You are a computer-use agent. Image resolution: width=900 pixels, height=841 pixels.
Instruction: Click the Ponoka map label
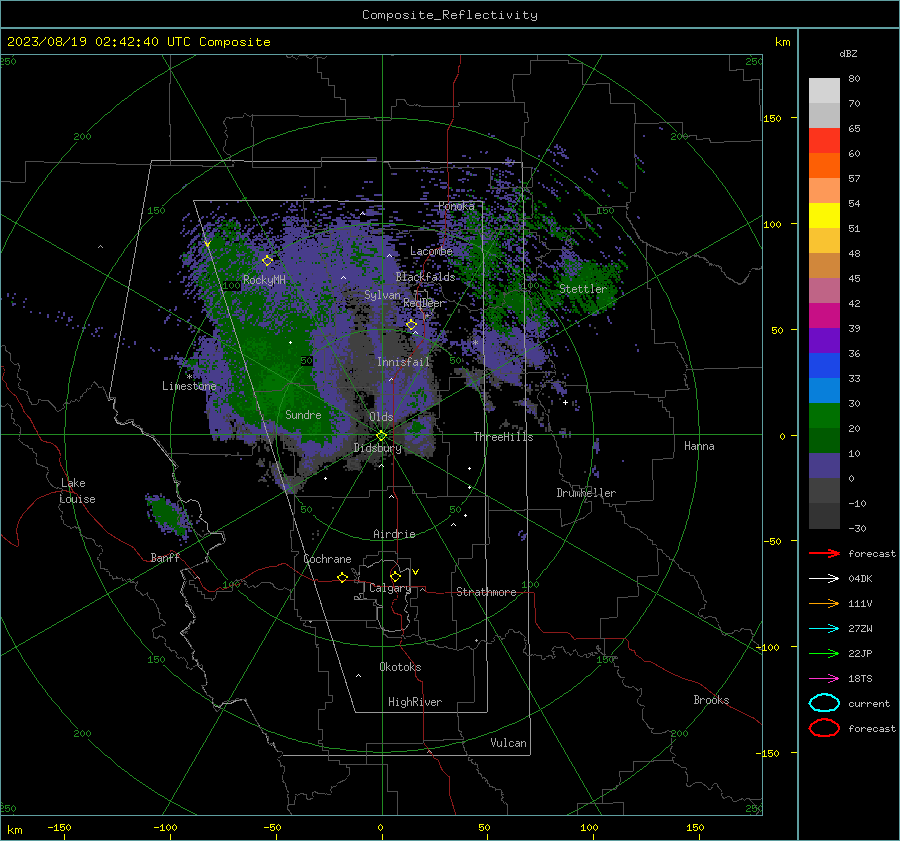tap(456, 206)
